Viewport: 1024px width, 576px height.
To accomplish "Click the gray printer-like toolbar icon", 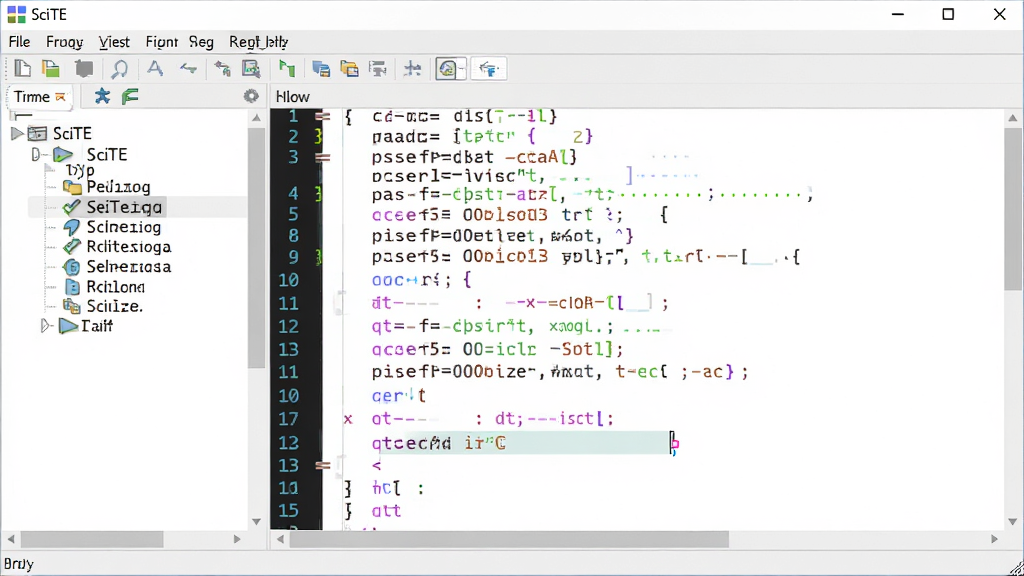I will point(378,69).
